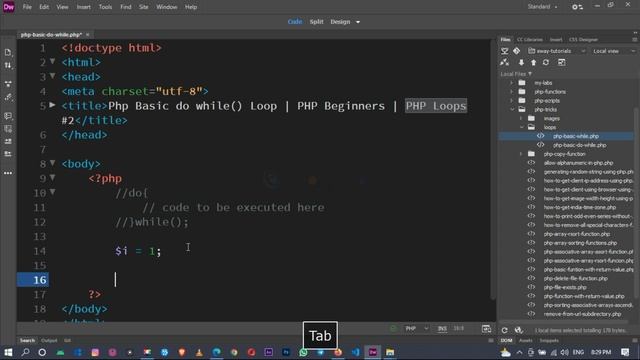Open the Site menu

coord(144,7)
